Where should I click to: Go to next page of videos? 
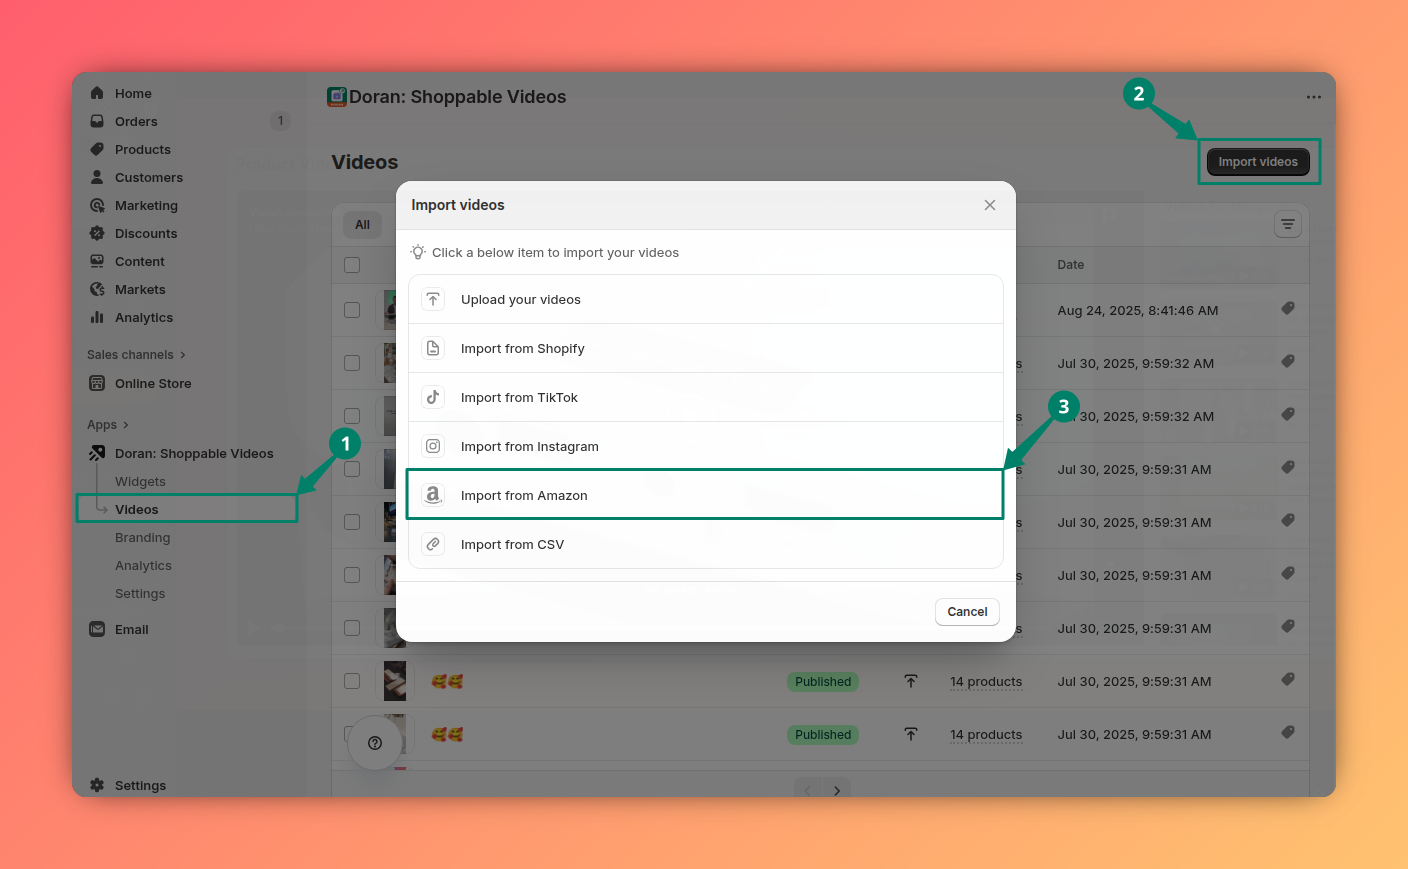pos(837,790)
